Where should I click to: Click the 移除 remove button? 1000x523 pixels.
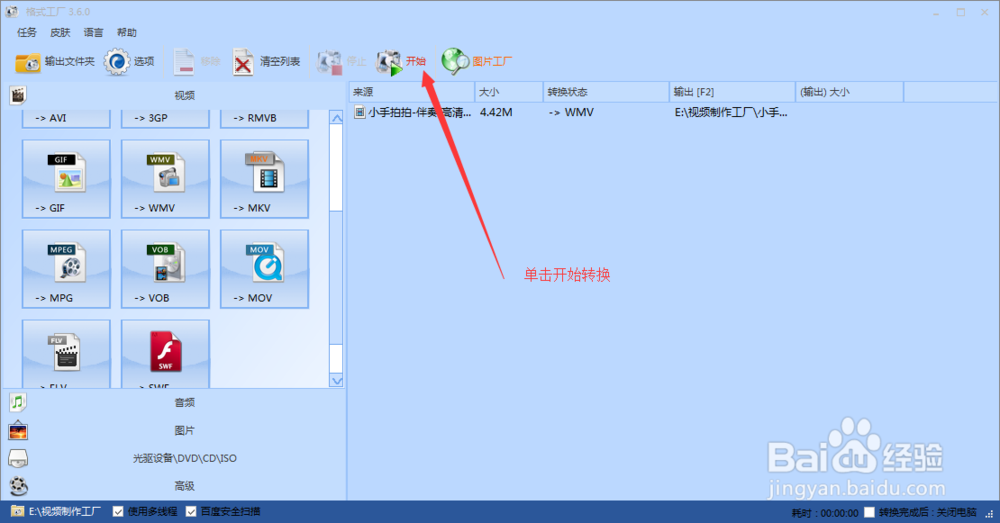pyautogui.click(x=196, y=62)
